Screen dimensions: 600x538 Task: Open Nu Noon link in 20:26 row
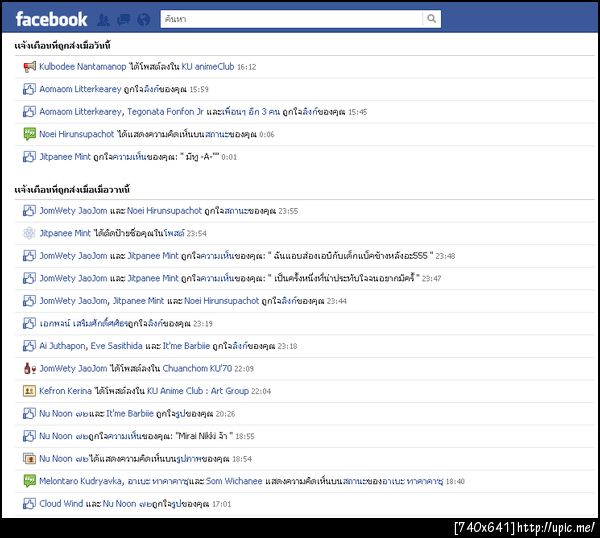[x=64, y=413]
